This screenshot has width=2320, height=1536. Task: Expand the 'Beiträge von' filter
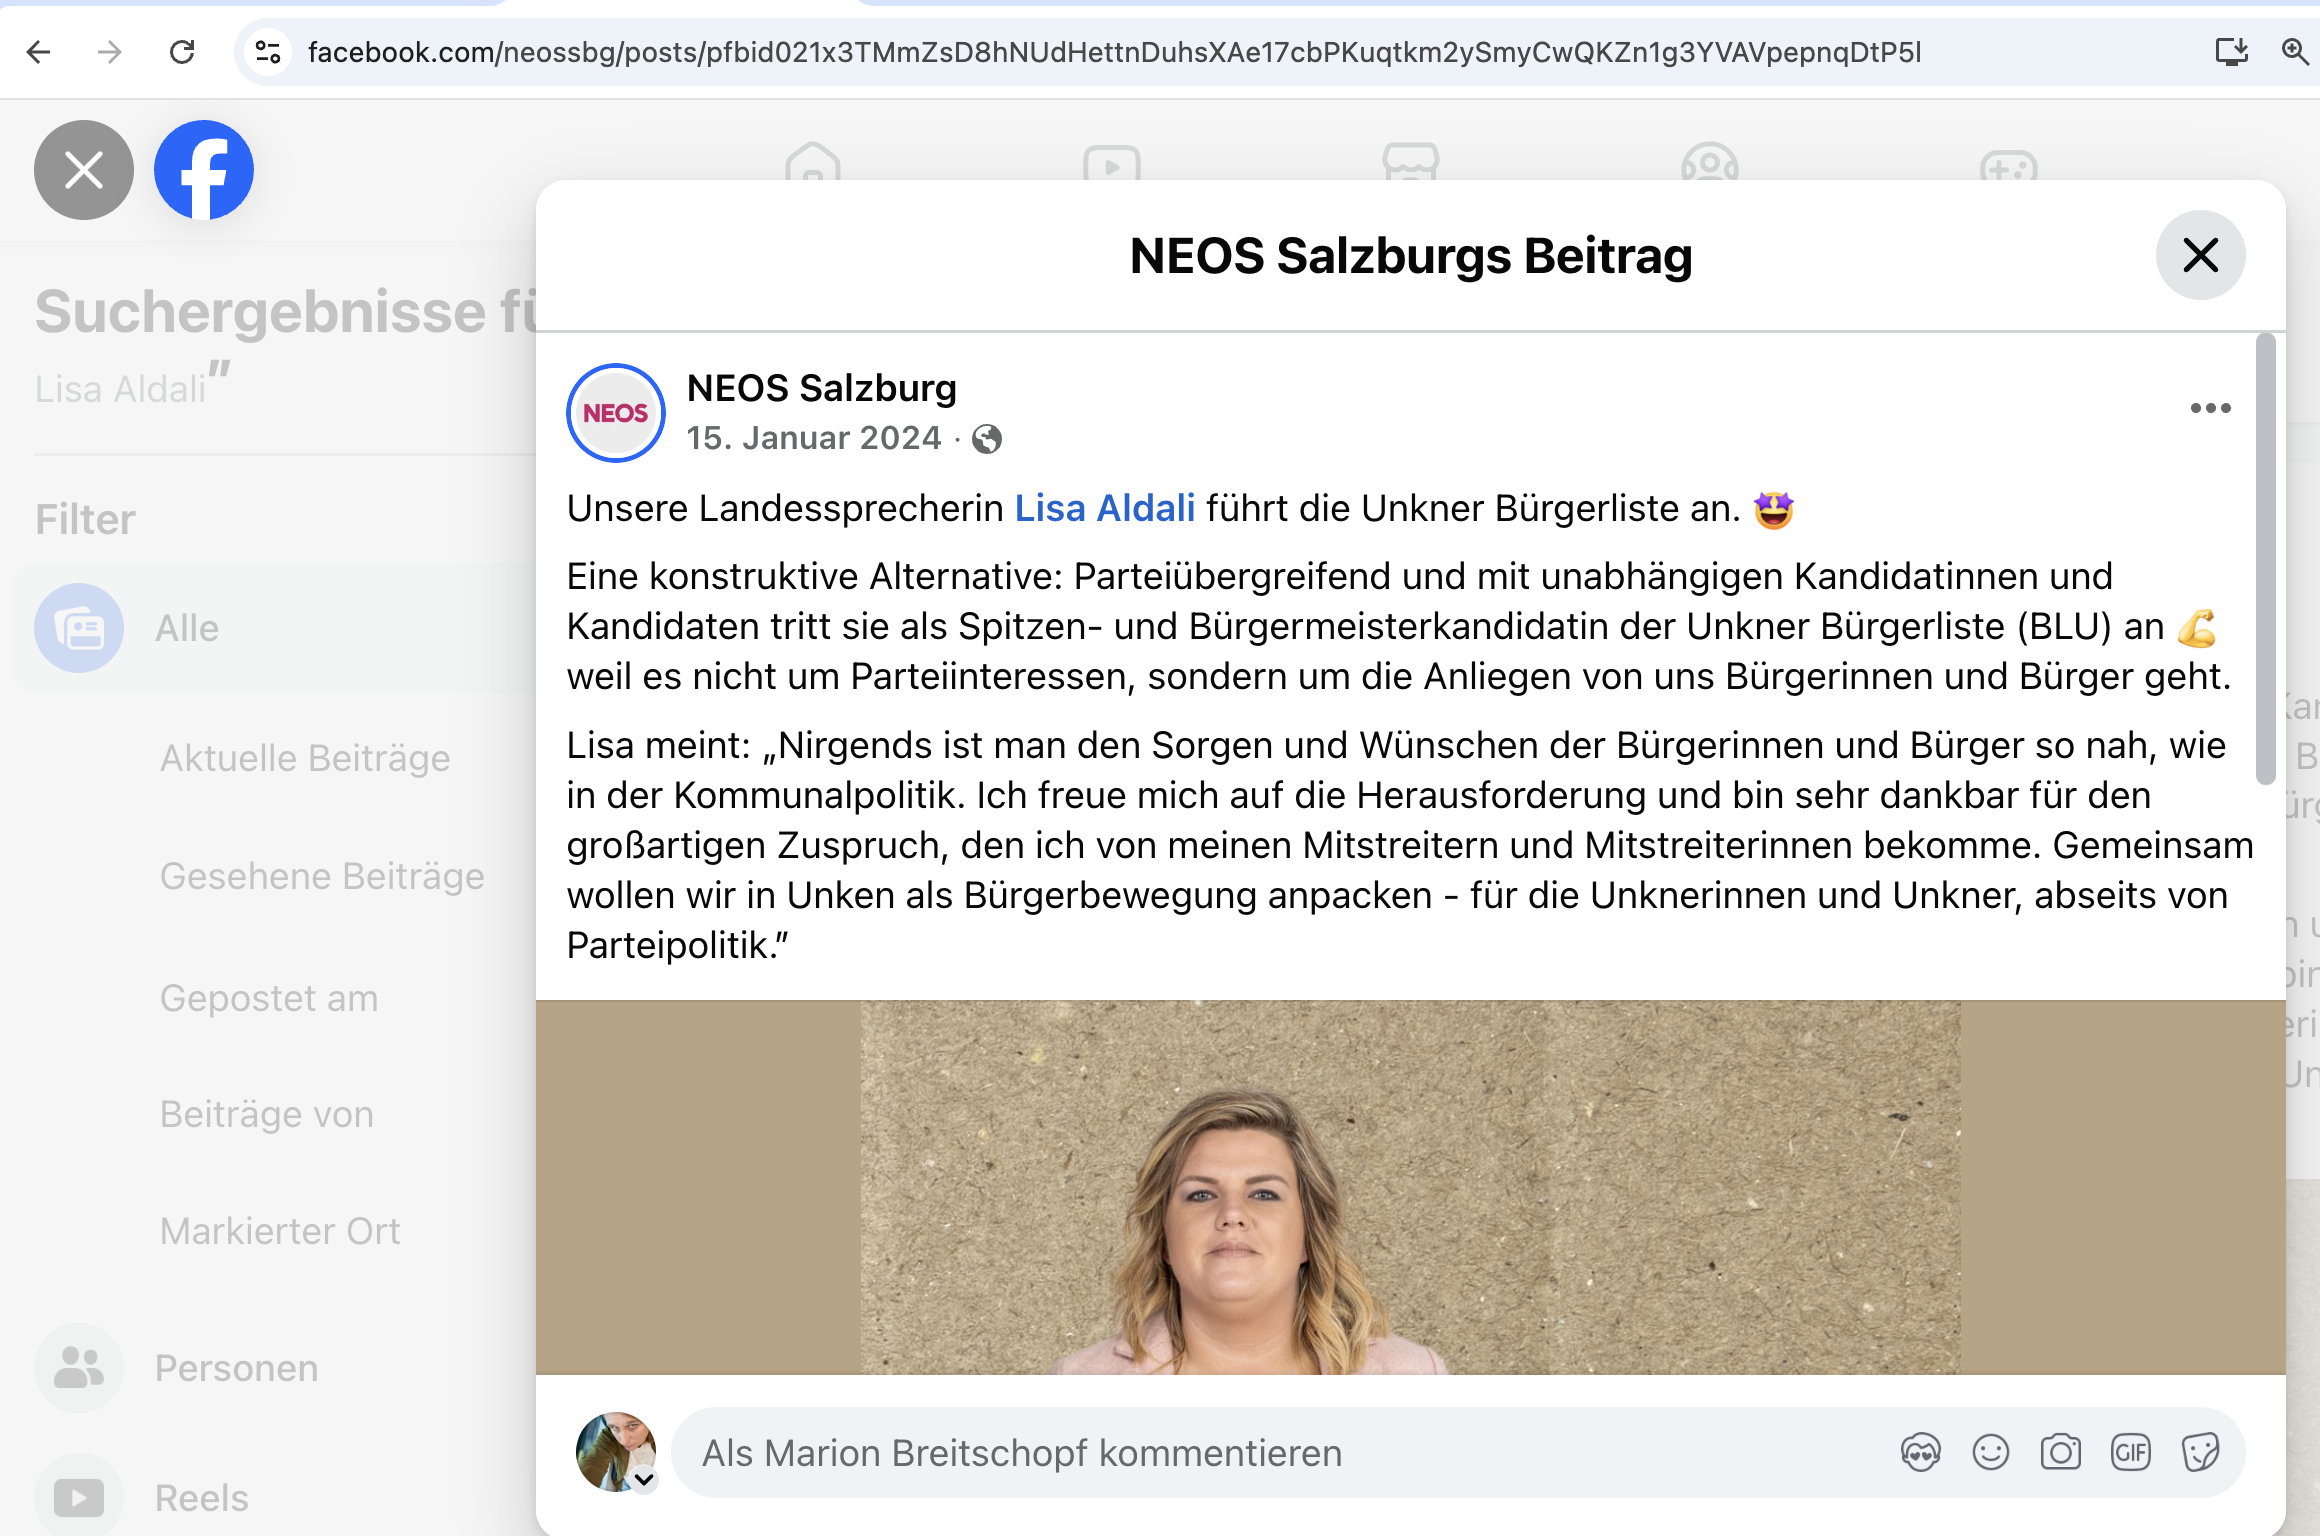[x=267, y=1114]
